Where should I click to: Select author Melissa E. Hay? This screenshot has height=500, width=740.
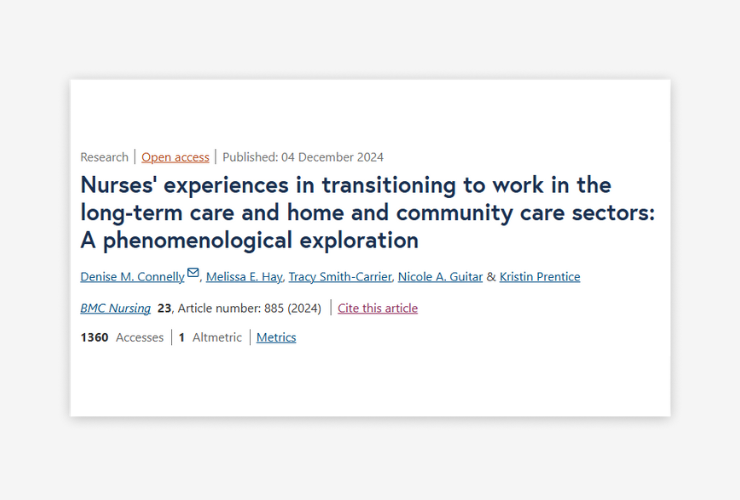click(244, 277)
